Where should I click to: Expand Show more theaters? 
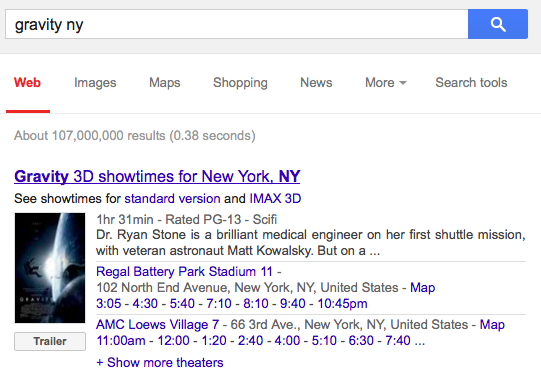[x=160, y=363]
